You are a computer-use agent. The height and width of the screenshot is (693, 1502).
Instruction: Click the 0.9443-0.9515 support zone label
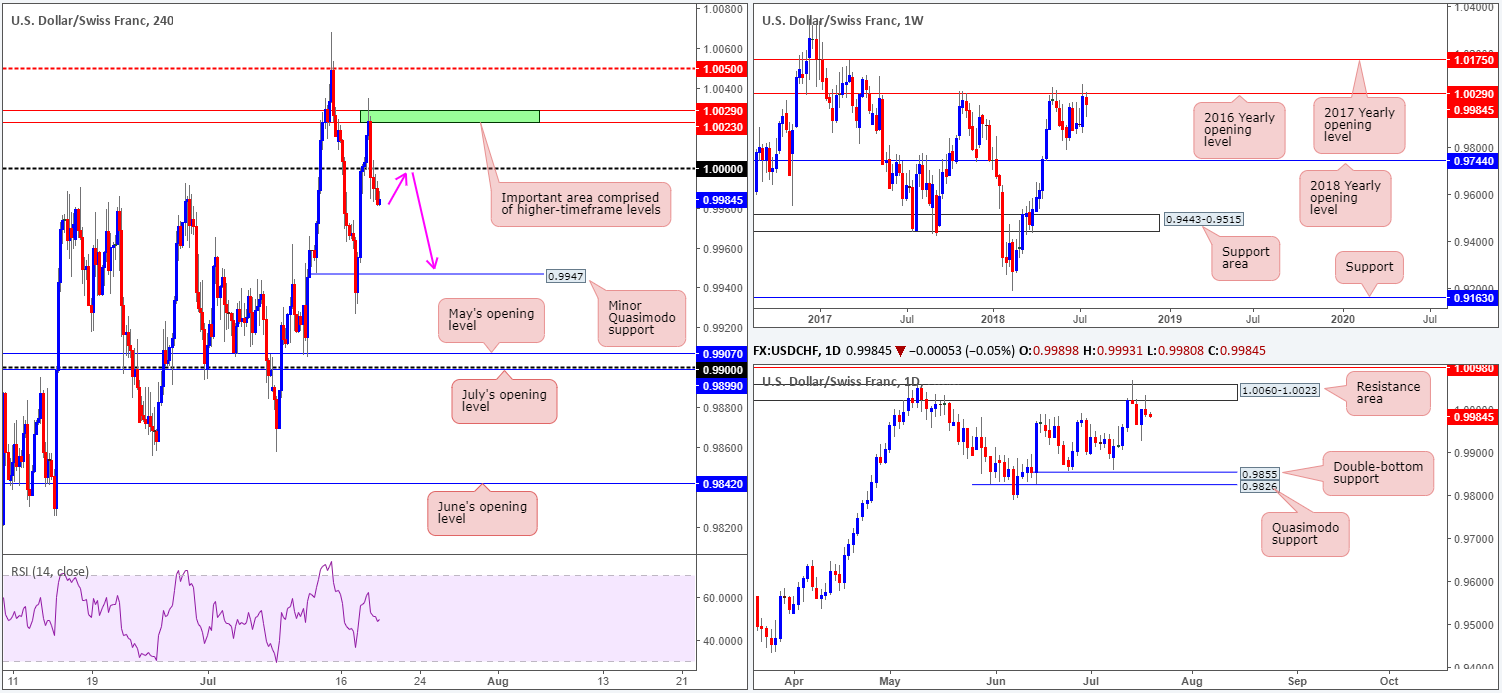[x=1202, y=218]
